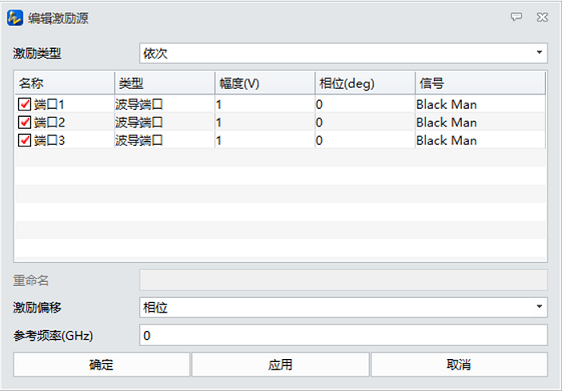Select the 端口2 name cell
Image resolution: width=562 pixels, height=391 pixels.
(x=65, y=122)
